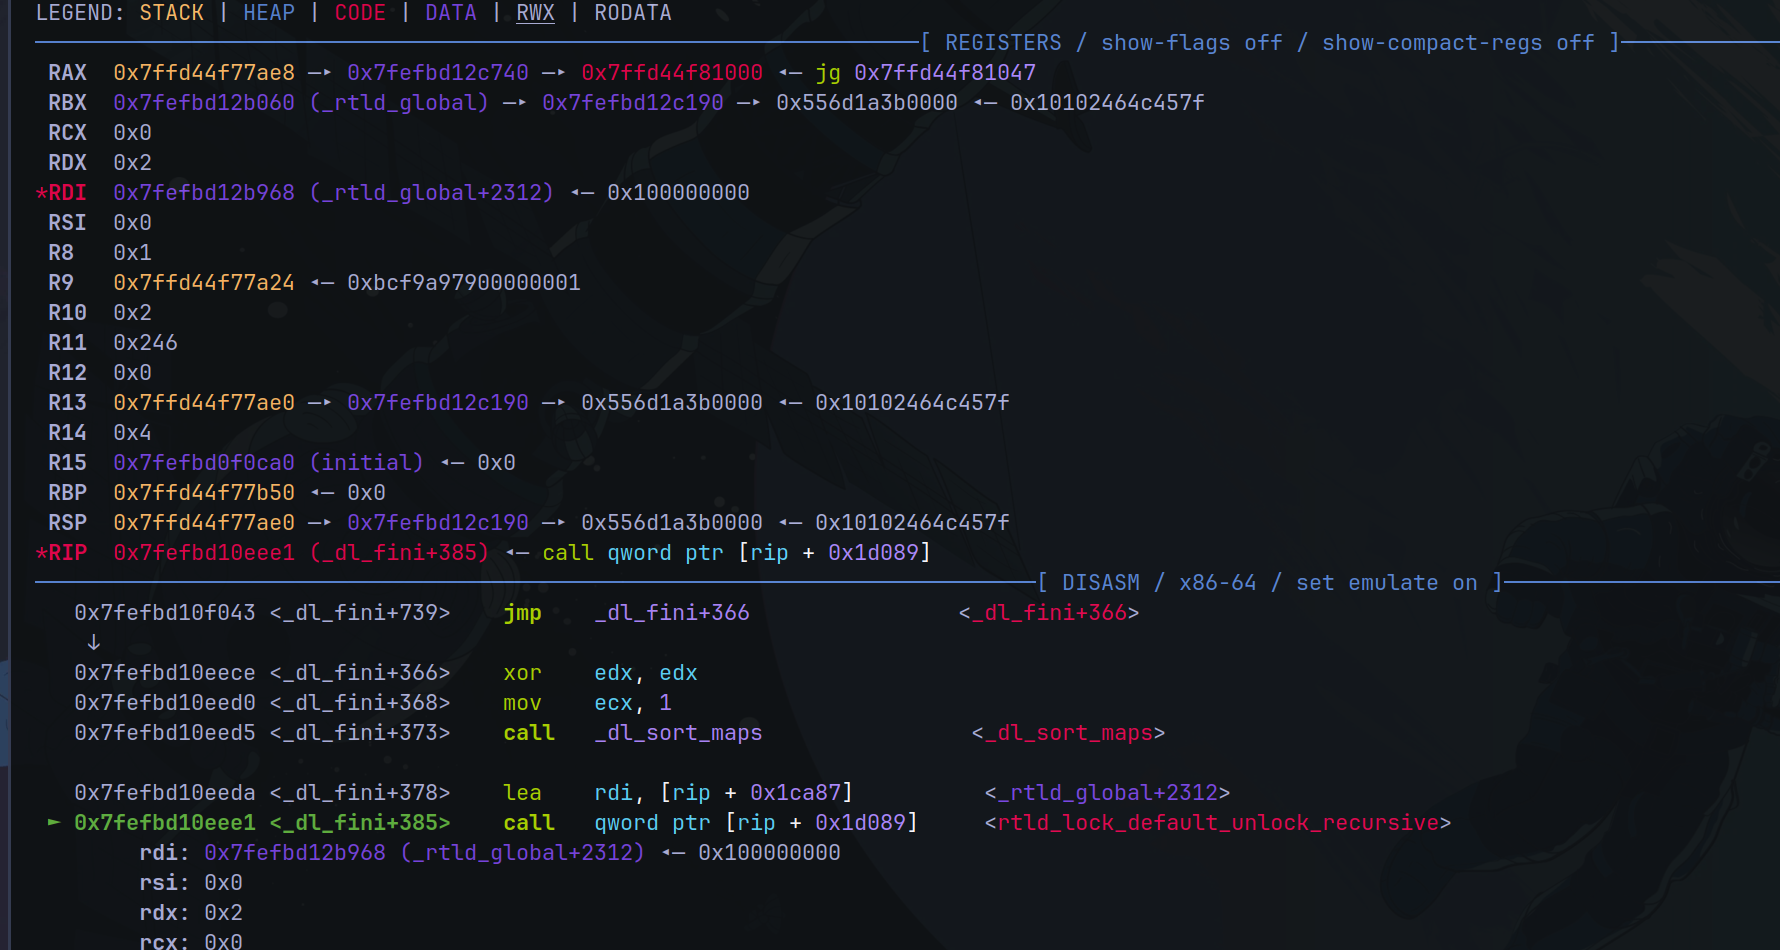Image resolution: width=1780 pixels, height=950 pixels.
Task: Click the R8 register value 0x1
Action: [132, 253]
